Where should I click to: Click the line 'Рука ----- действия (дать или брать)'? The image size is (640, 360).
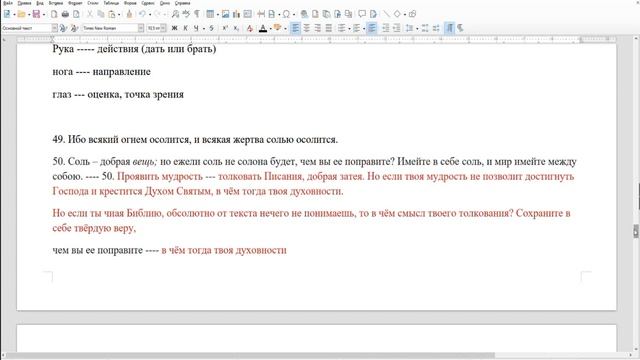(134, 49)
